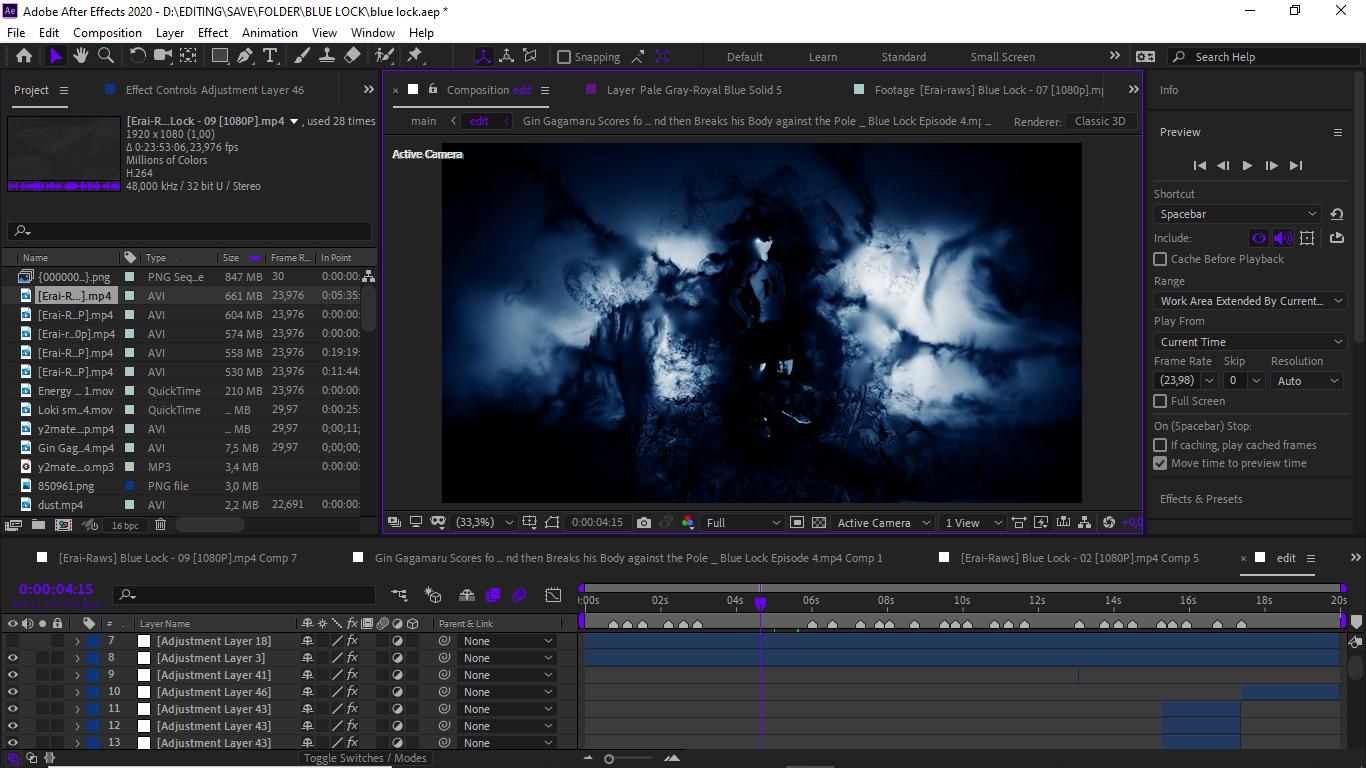The width and height of the screenshot is (1366, 768).
Task: Click the snapshot camera icon in viewer
Action: [644, 522]
